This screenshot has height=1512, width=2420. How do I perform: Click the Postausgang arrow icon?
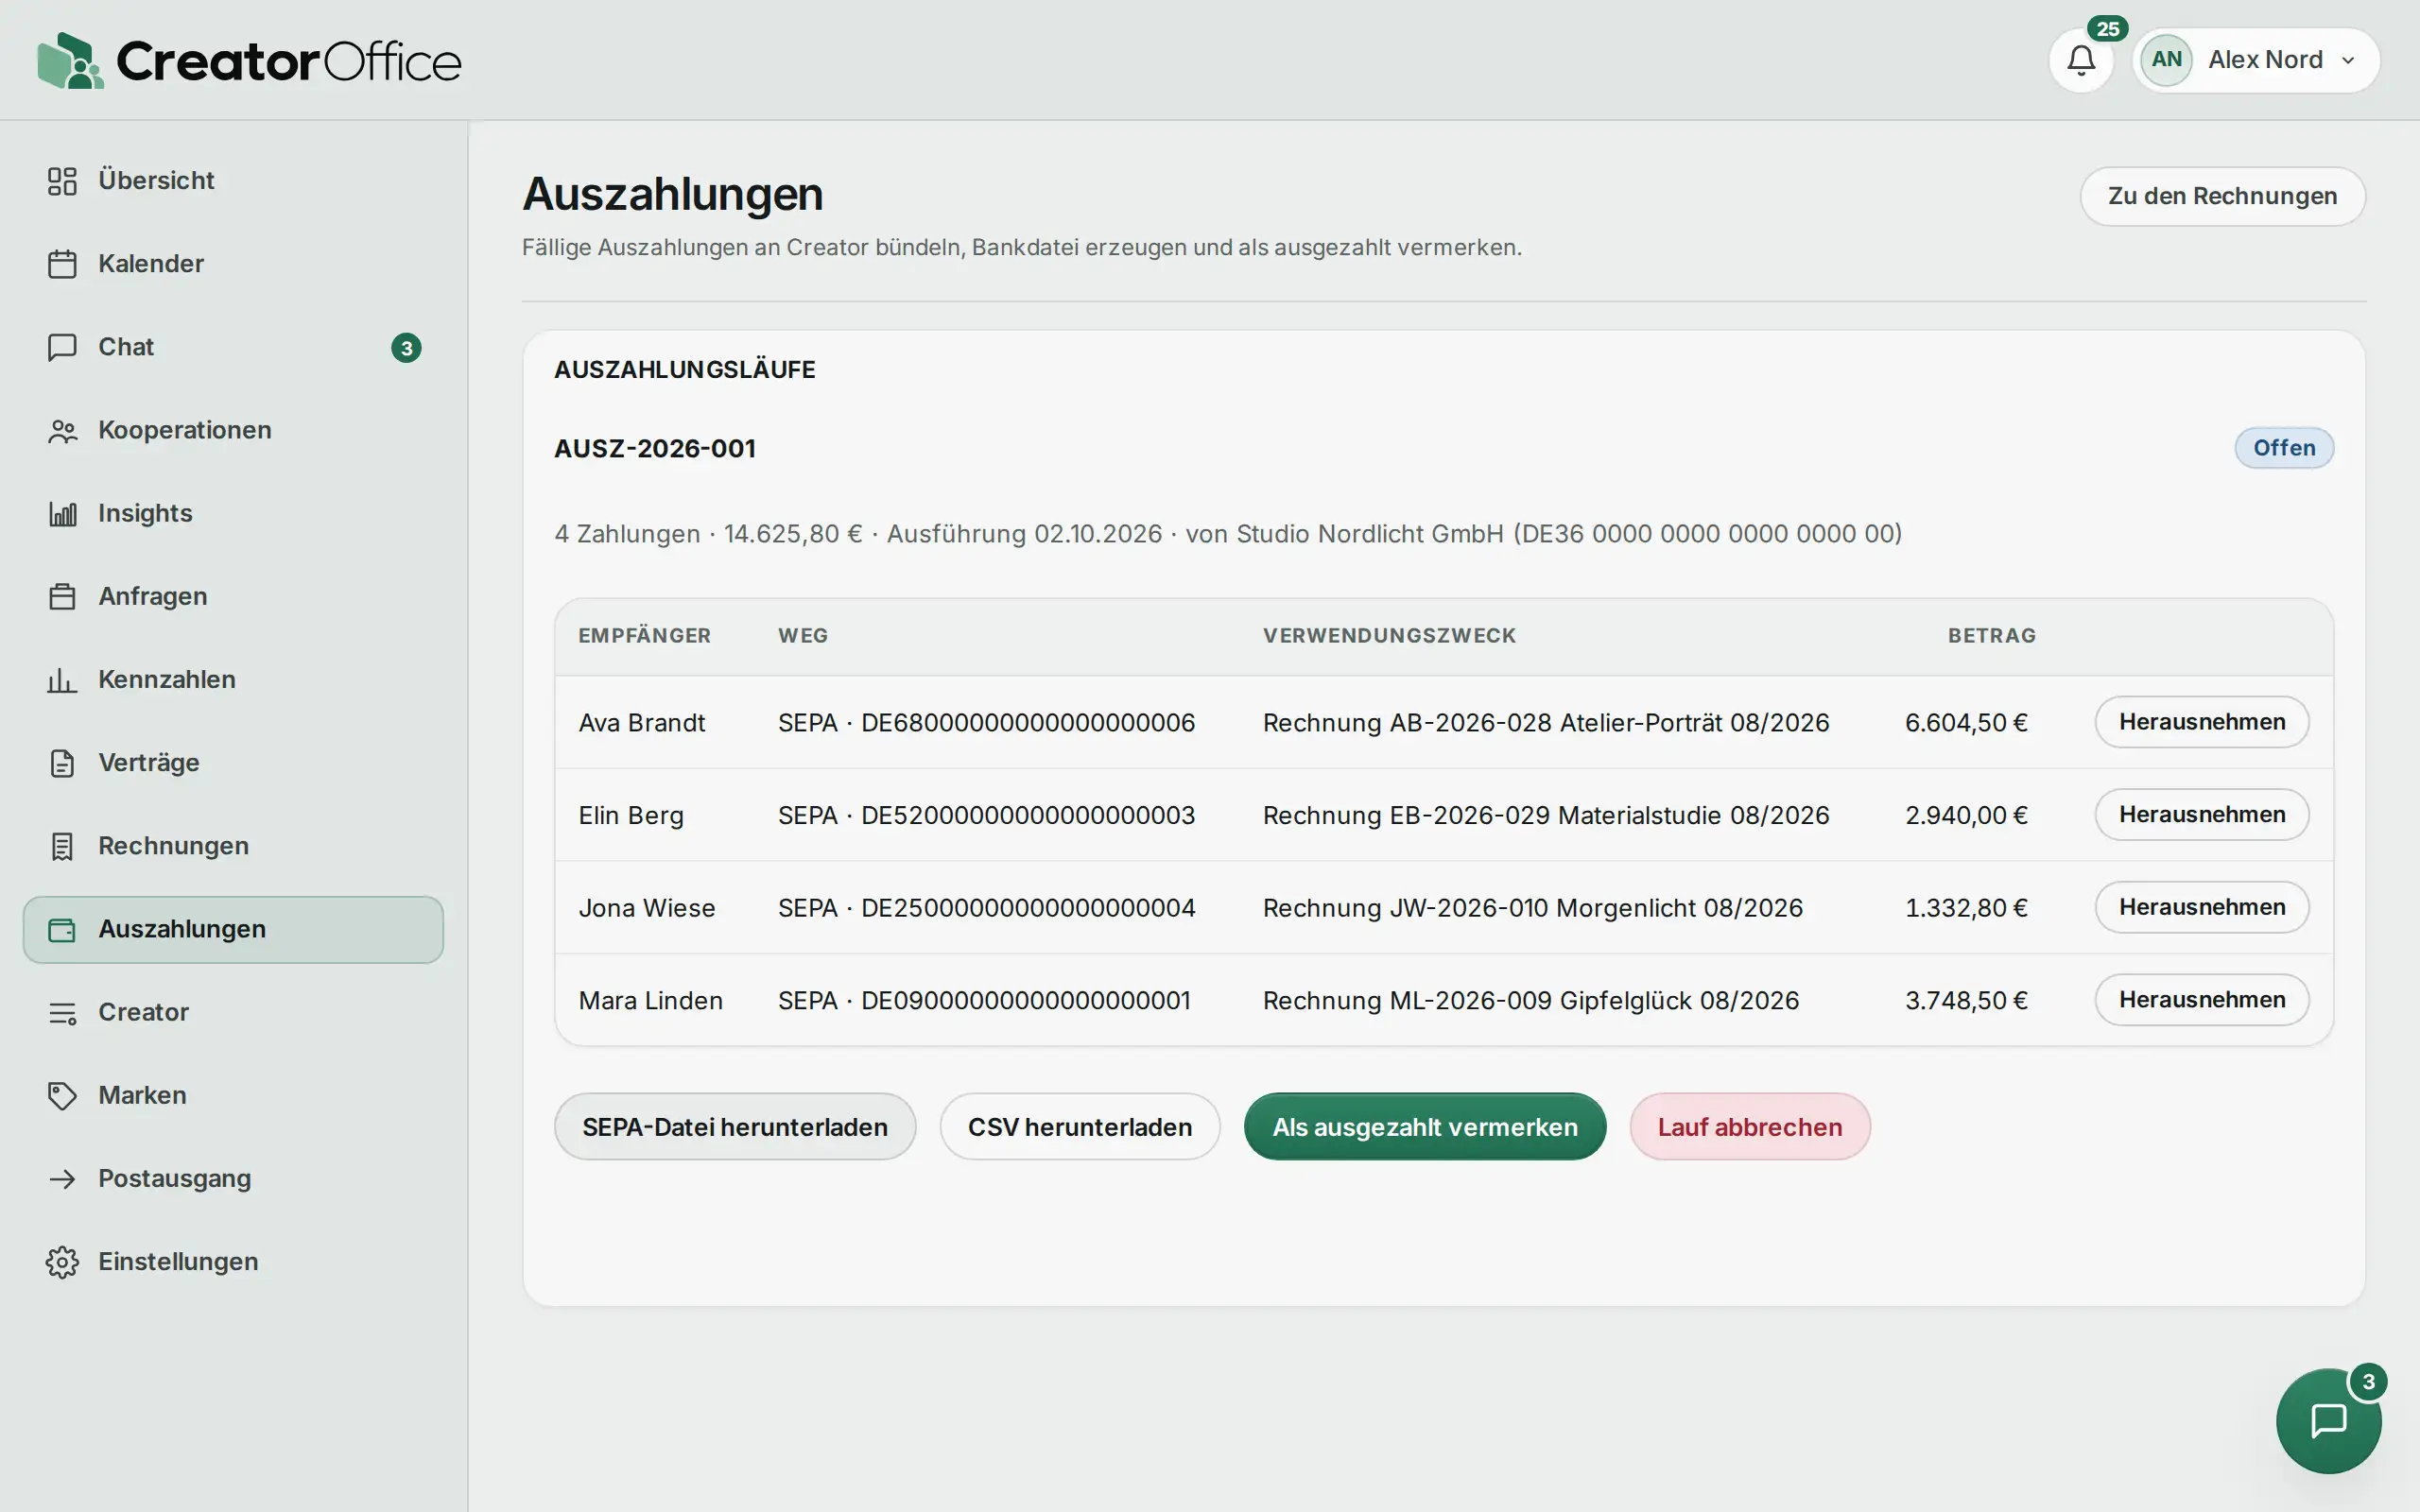coord(62,1178)
